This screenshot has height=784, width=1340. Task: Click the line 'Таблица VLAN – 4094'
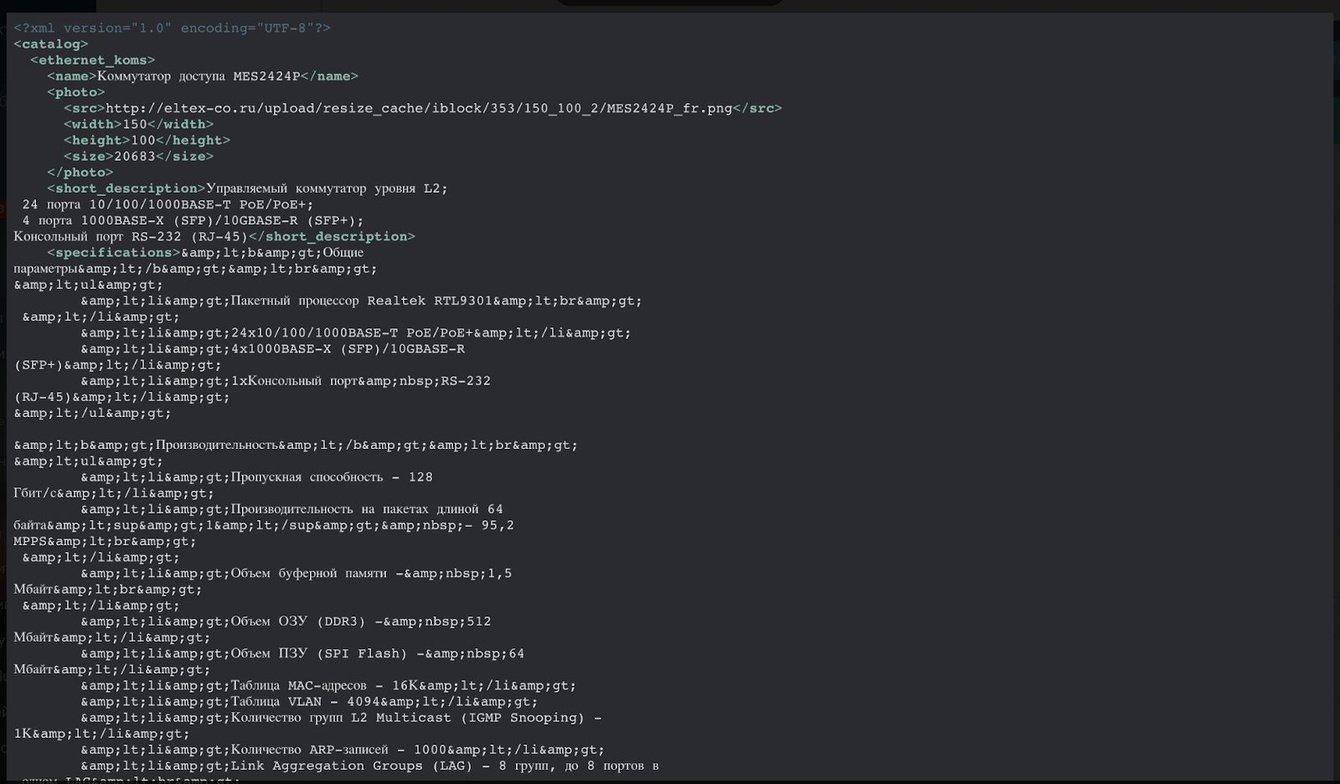click(x=306, y=701)
